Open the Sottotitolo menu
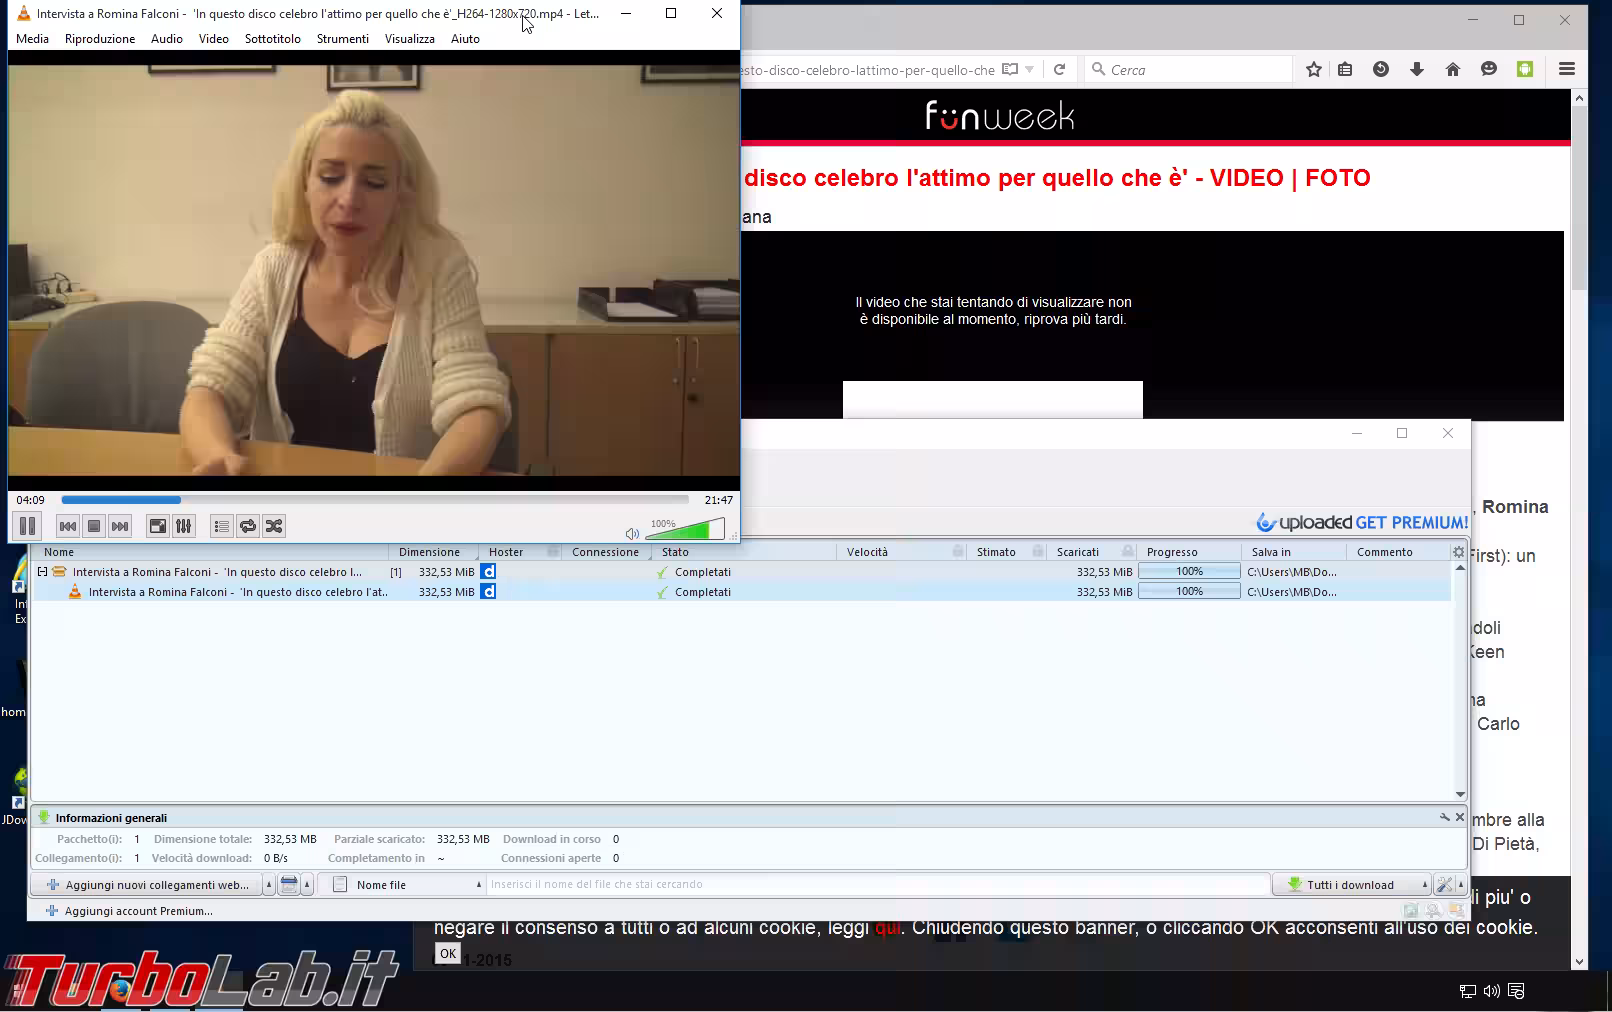The height and width of the screenshot is (1012, 1612). click(x=272, y=39)
